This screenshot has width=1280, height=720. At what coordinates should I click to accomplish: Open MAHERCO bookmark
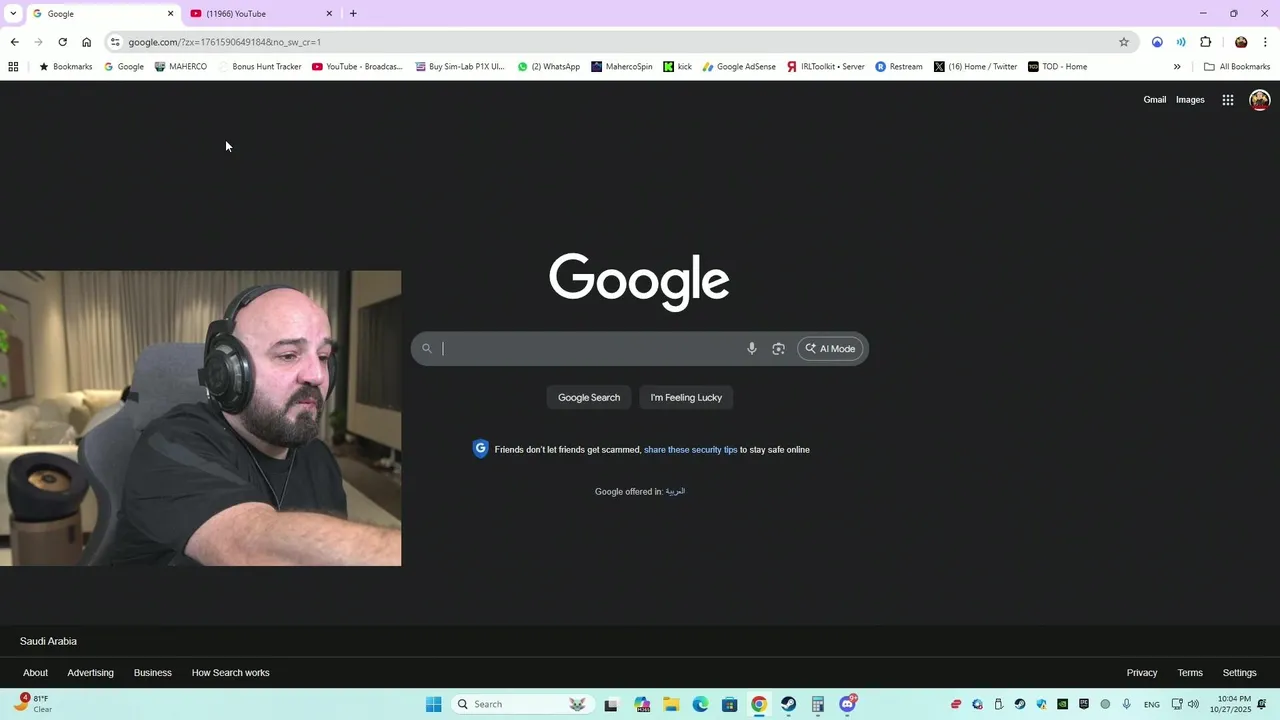point(180,67)
